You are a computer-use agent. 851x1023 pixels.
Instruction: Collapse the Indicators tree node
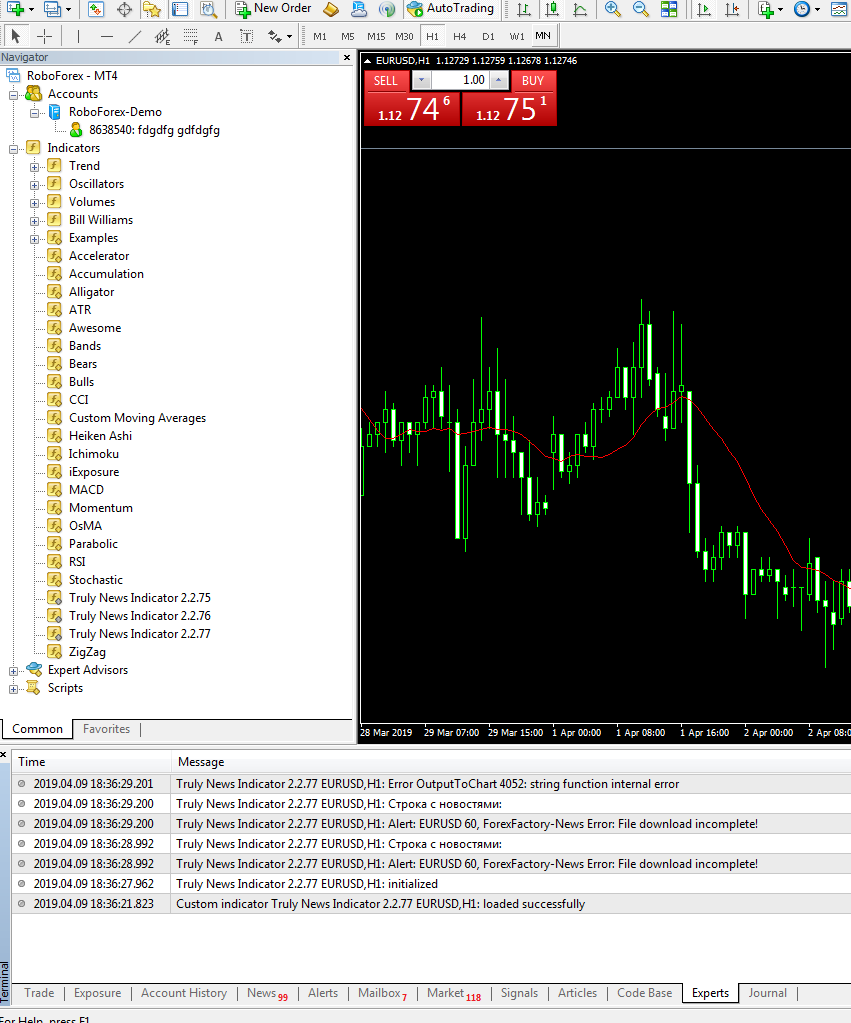(x=13, y=149)
